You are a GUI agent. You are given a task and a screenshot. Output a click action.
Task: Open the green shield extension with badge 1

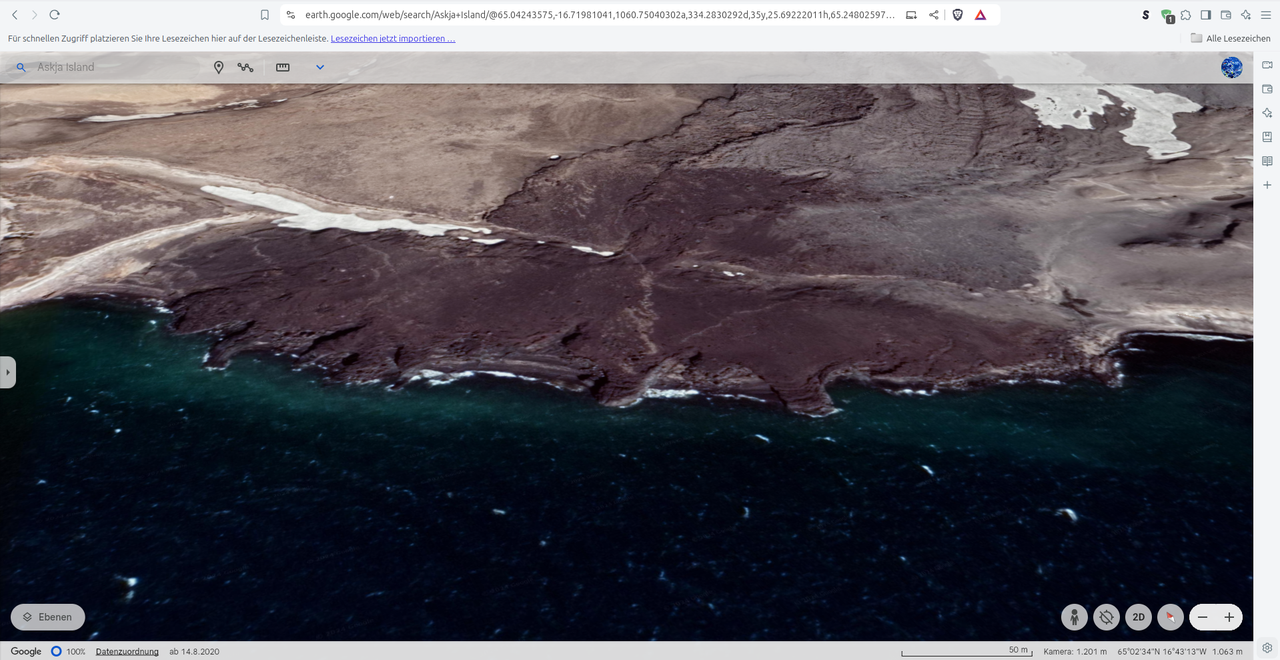point(1167,16)
